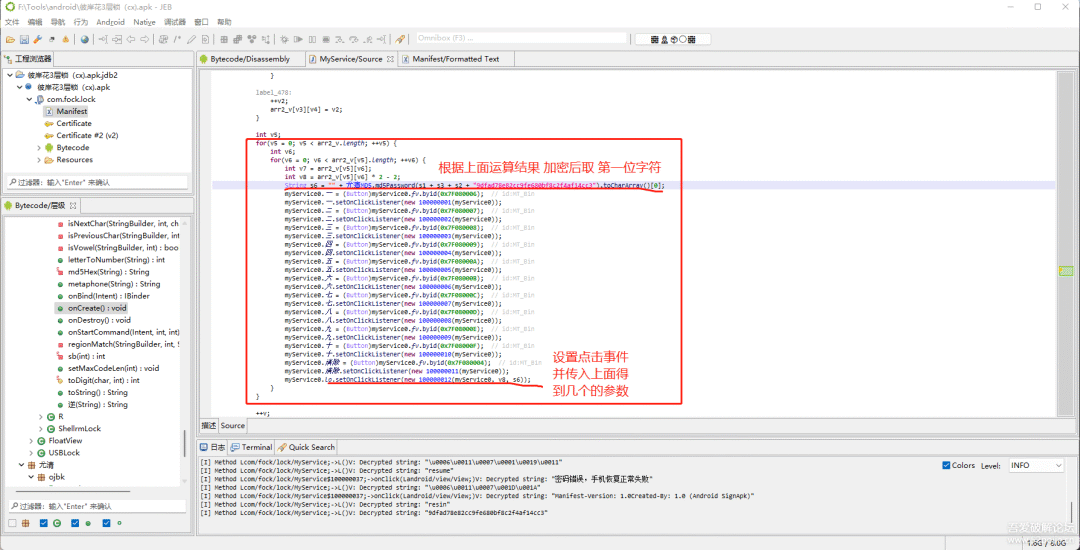Expand the ShellrmLock class node
The image size is (1080, 550).
coord(41,428)
